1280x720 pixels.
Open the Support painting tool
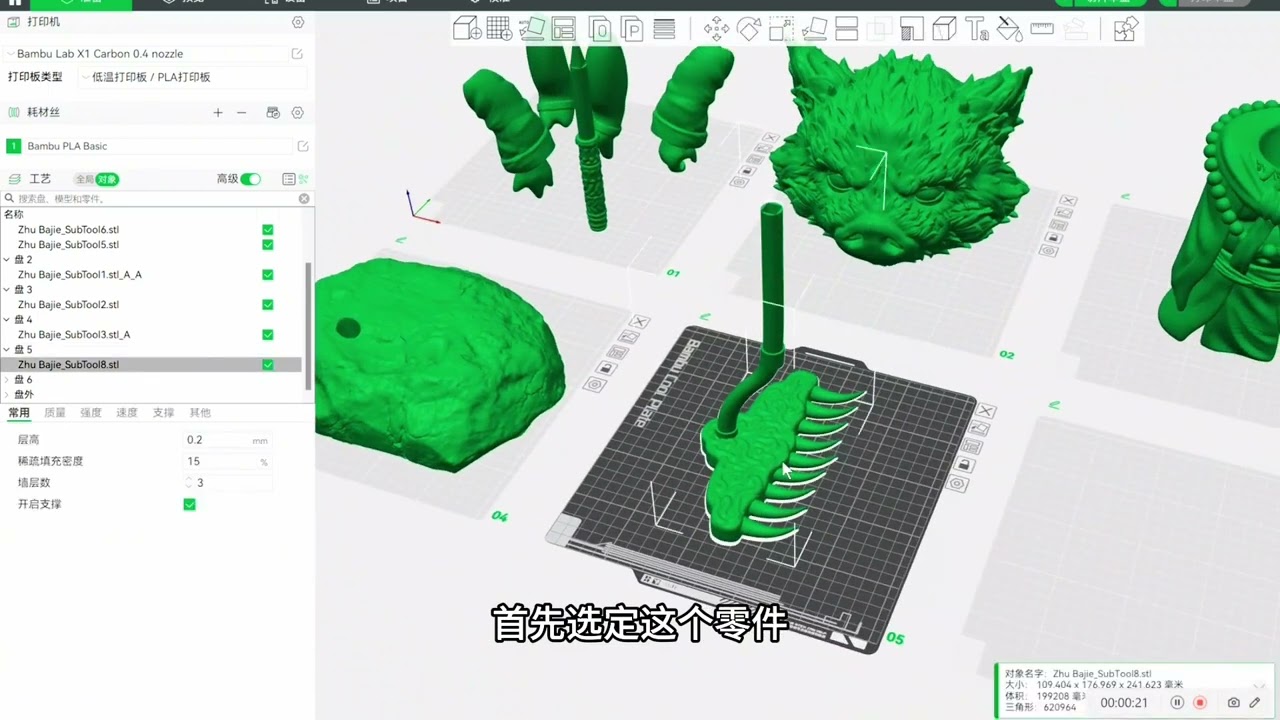click(911, 29)
